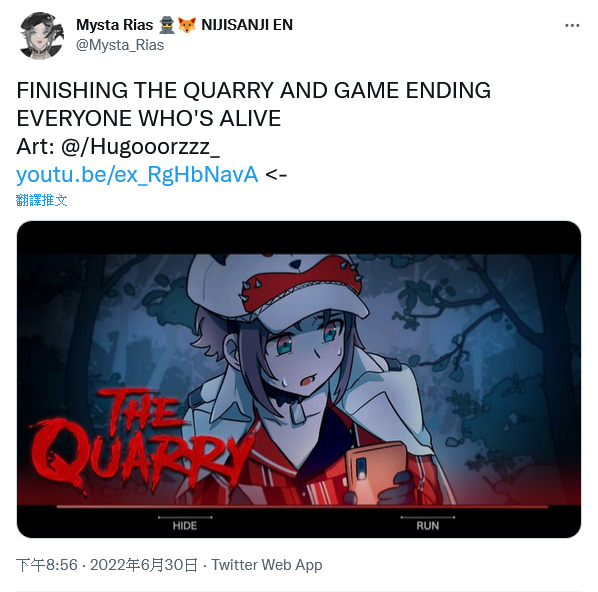The width and height of the screenshot is (598, 592).
Task: Select the RUN option in the image
Action: (x=428, y=526)
